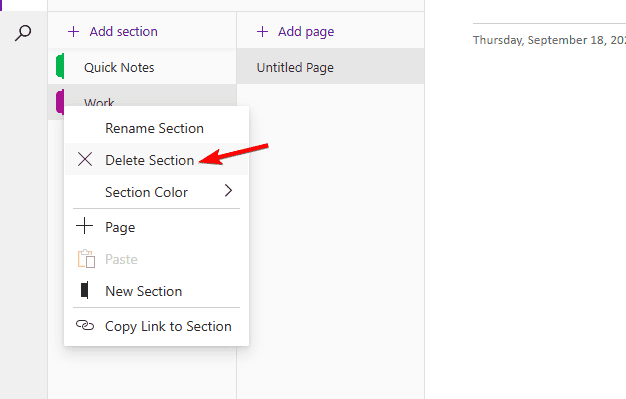Open the search magnifier icon
Screen dimensions: 626x399
click(23, 33)
